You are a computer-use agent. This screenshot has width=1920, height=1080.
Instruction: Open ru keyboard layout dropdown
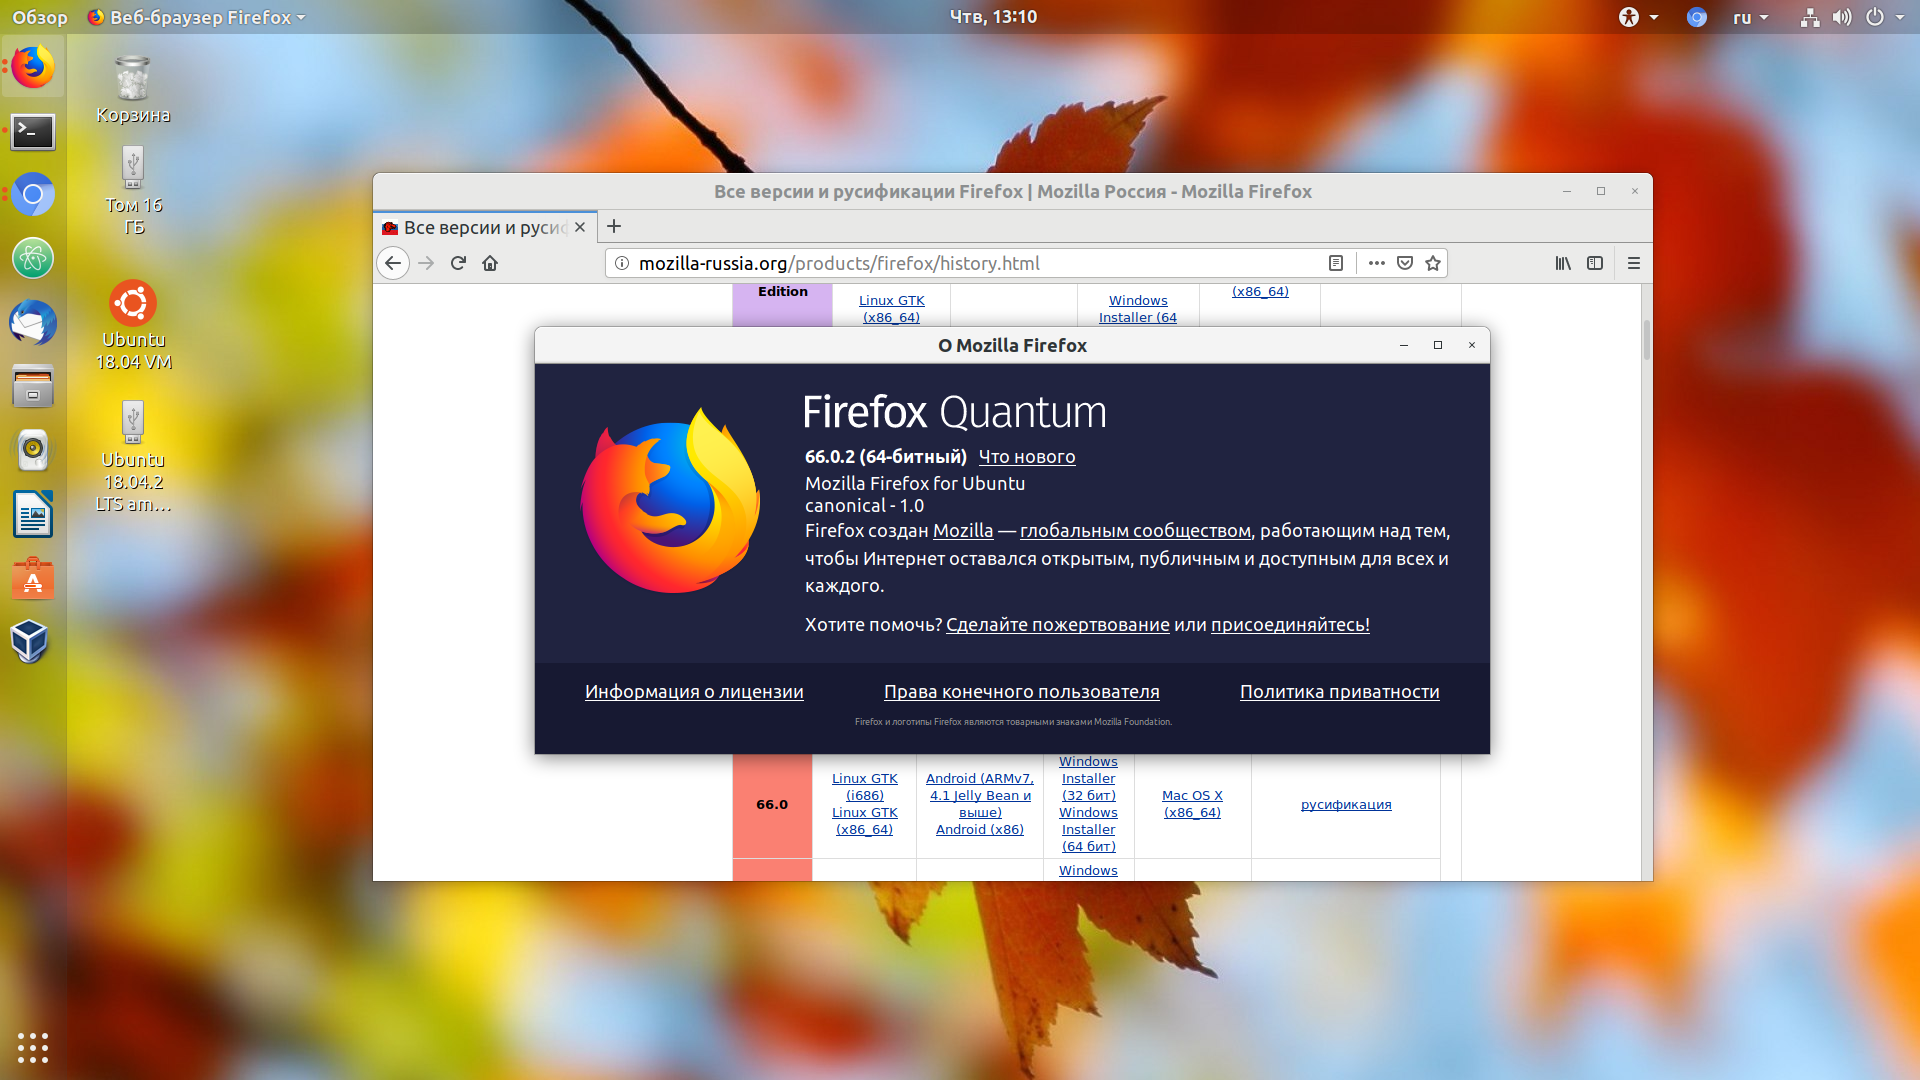(1750, 17)
